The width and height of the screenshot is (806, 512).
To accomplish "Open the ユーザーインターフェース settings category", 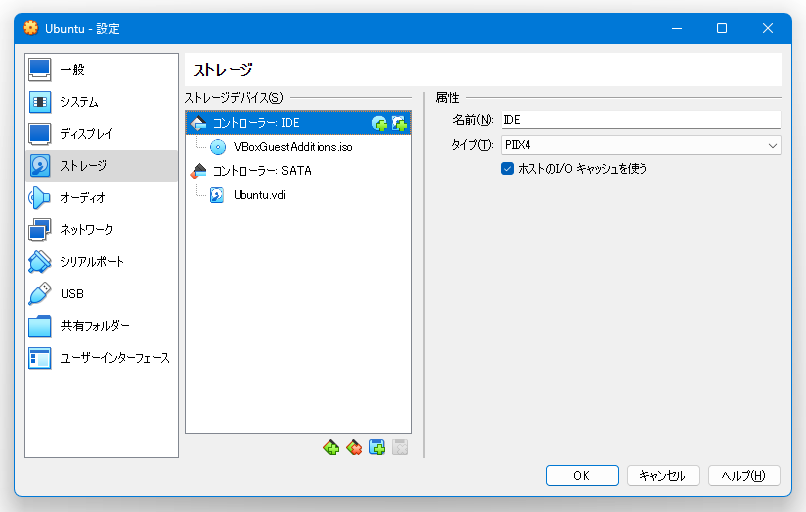I will tap(101, 358).
